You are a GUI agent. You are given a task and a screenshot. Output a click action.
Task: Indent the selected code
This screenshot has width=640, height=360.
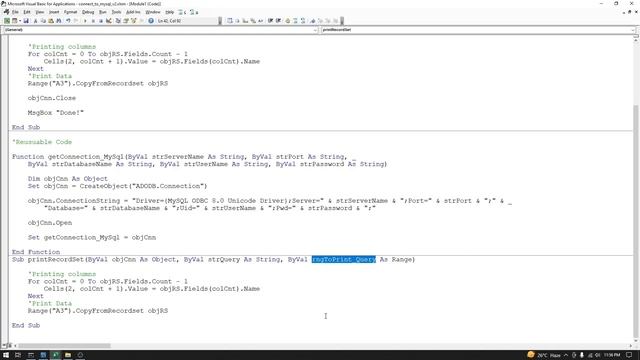[270, 21]
